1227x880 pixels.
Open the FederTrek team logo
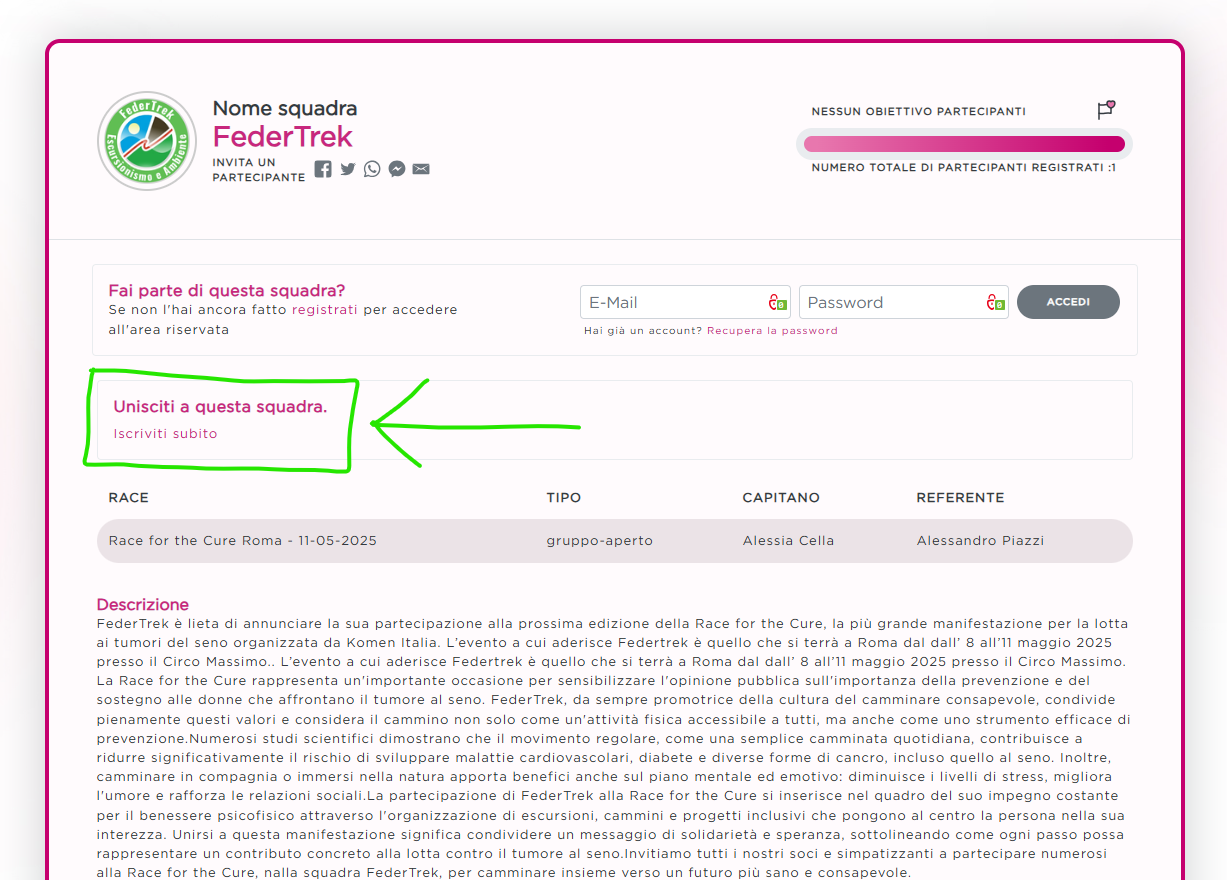click(x=147, y=141)
